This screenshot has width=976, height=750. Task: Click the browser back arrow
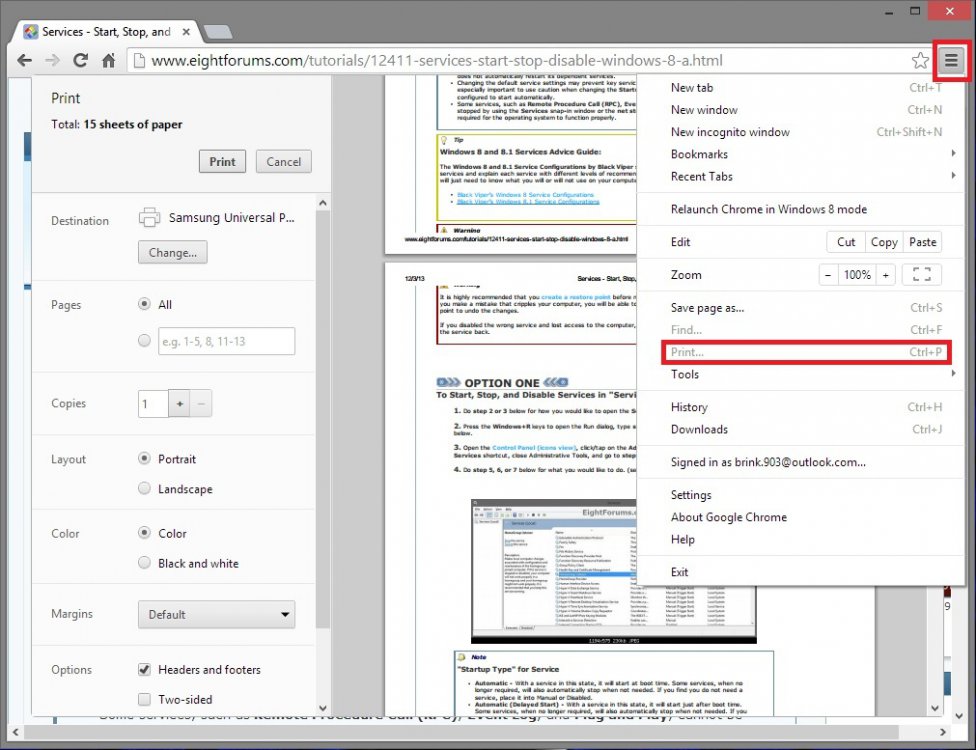[x=24, y=60]
